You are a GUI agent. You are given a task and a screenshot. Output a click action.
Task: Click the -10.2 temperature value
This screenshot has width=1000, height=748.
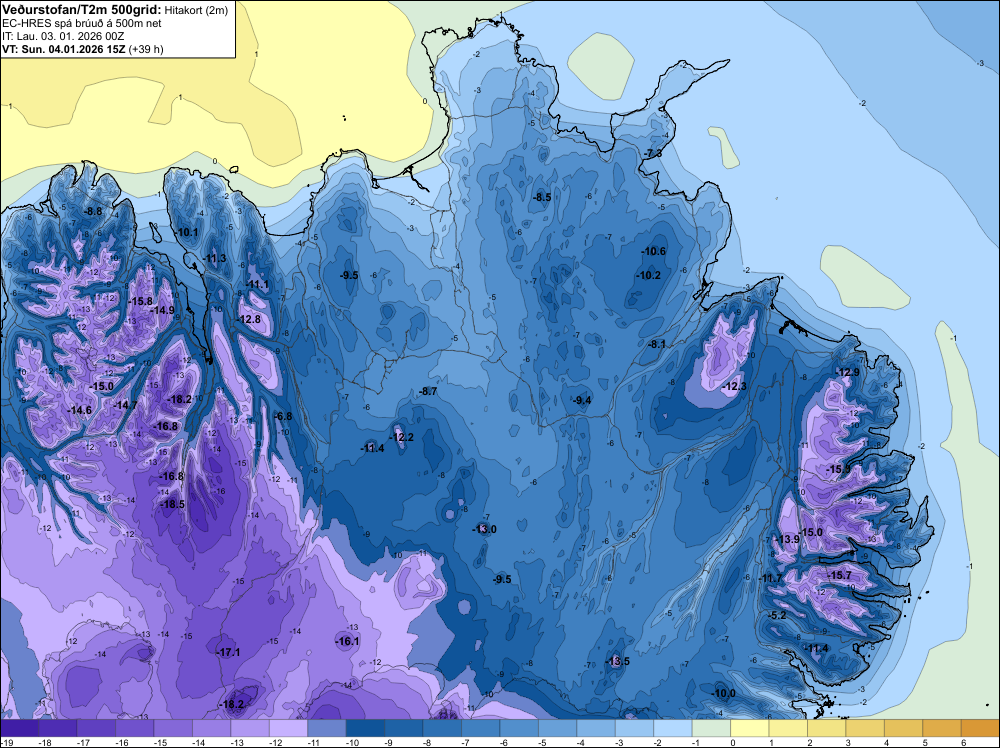point(649,275)
